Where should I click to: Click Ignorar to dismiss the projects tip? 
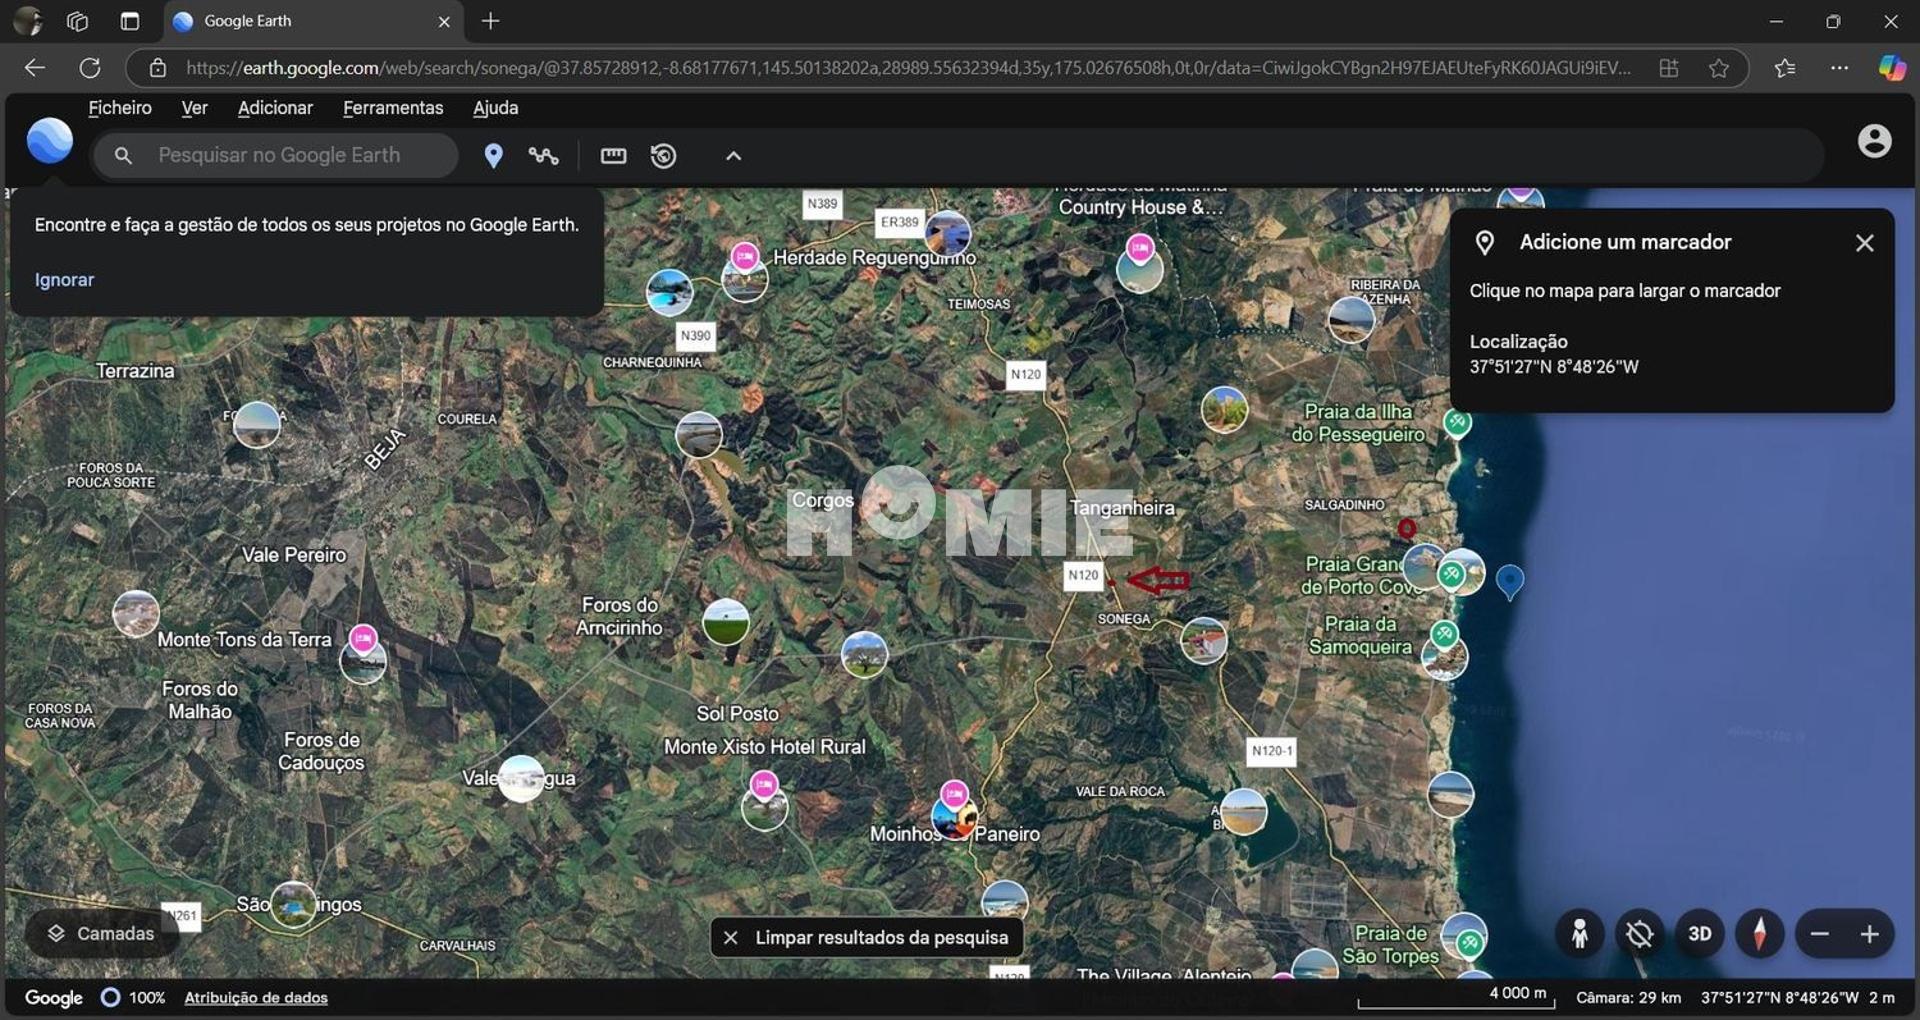click(64, 280)
